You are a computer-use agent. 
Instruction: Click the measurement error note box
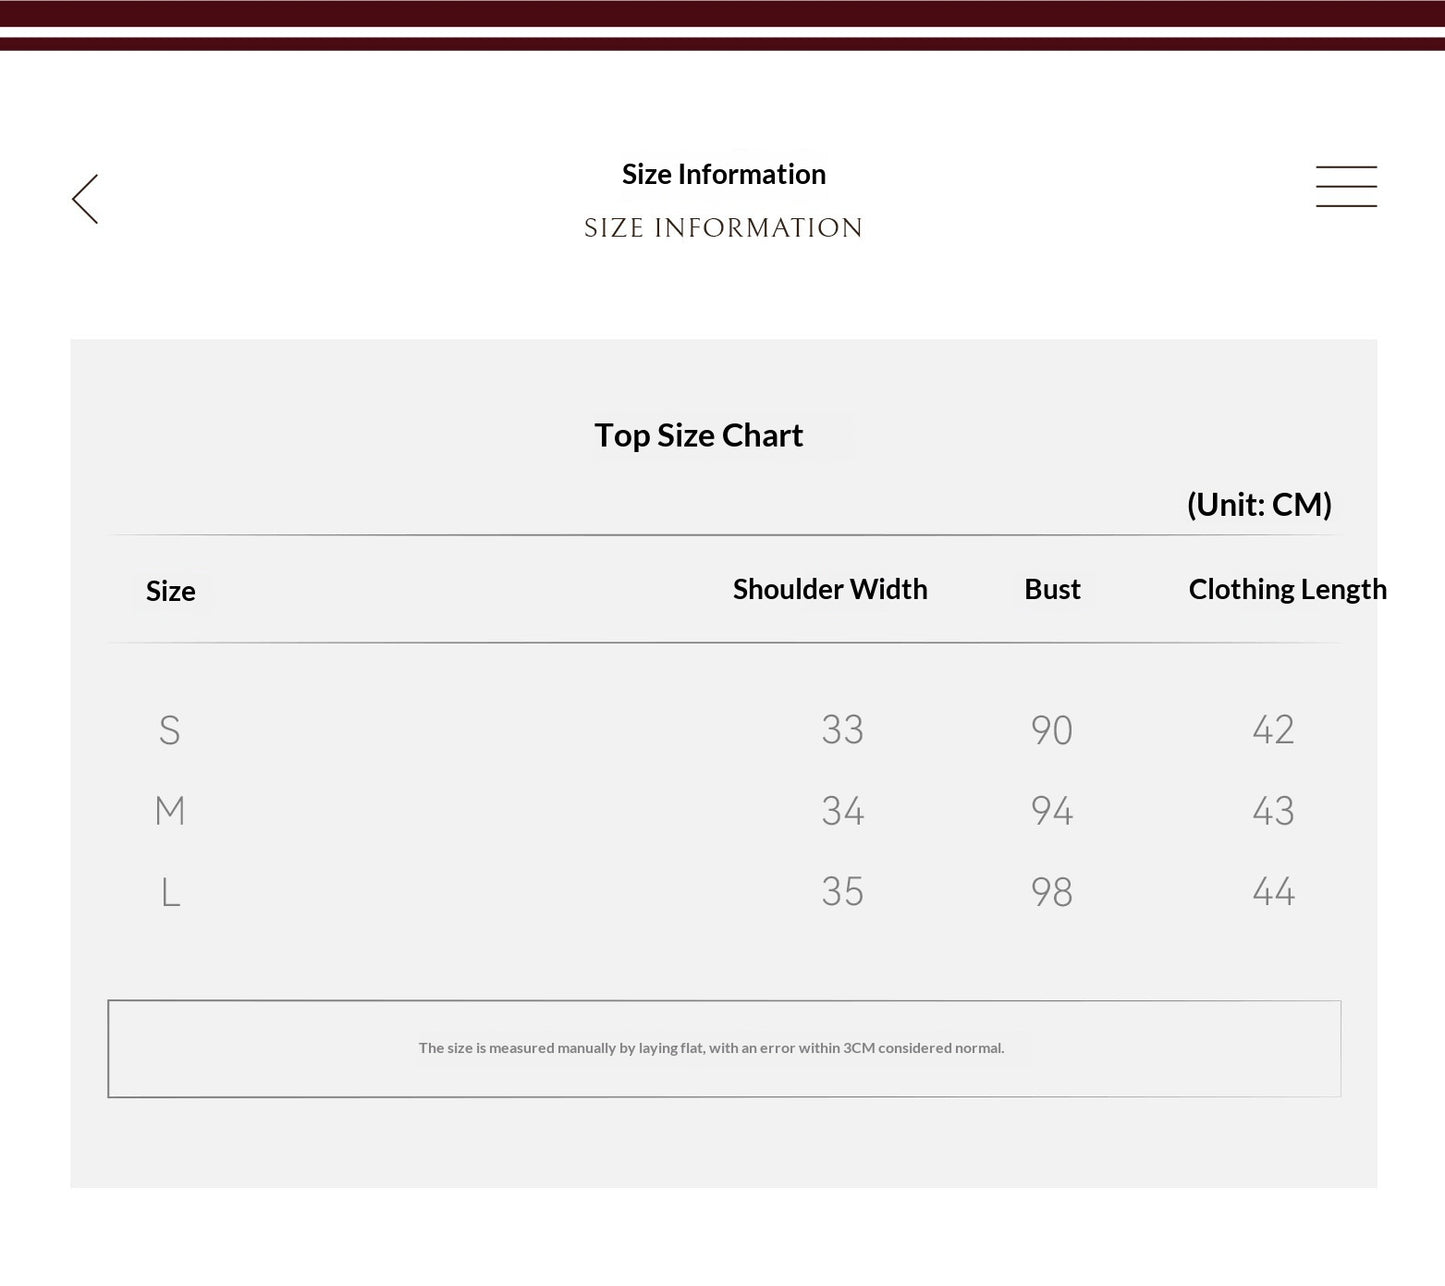click(724, 1048)
